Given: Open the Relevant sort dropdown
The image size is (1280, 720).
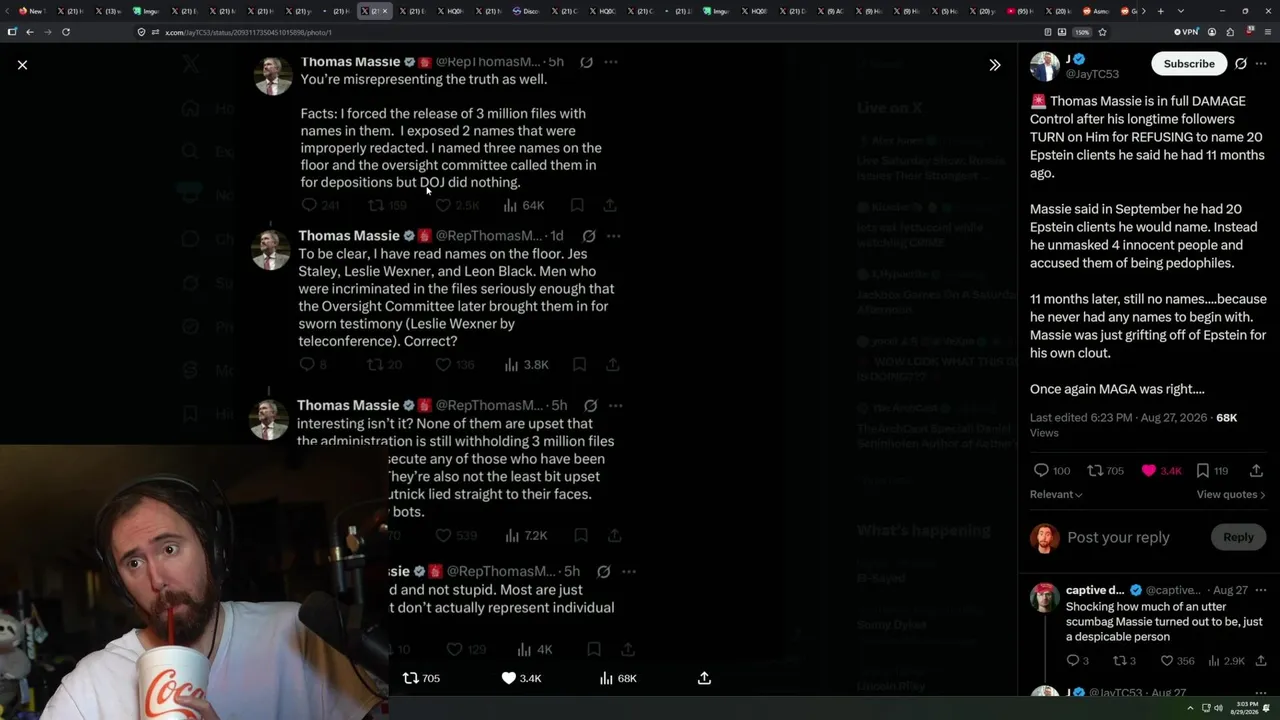Looking at the screenshot, I should [x=1056, y=494].
